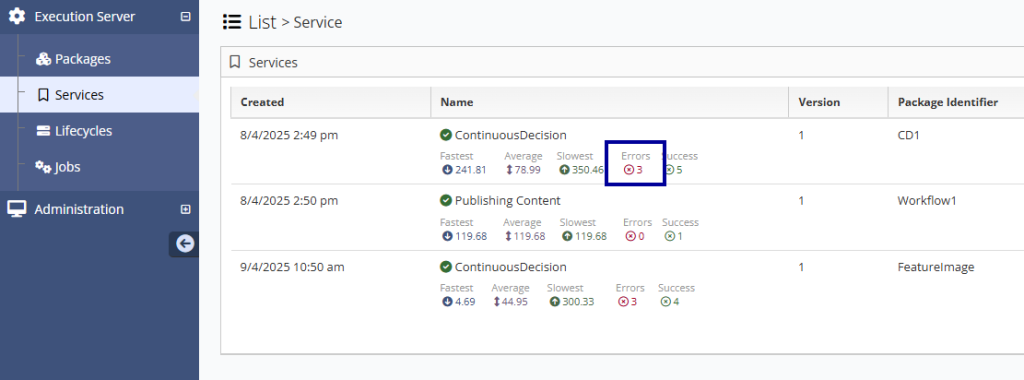Click the Administration menu label

click(79, 209)
